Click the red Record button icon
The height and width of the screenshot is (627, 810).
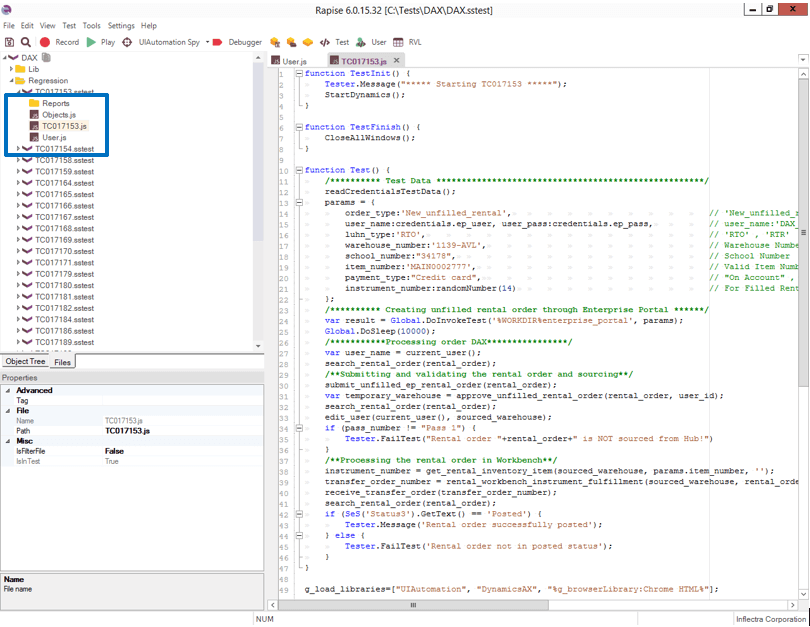(45, 42)
